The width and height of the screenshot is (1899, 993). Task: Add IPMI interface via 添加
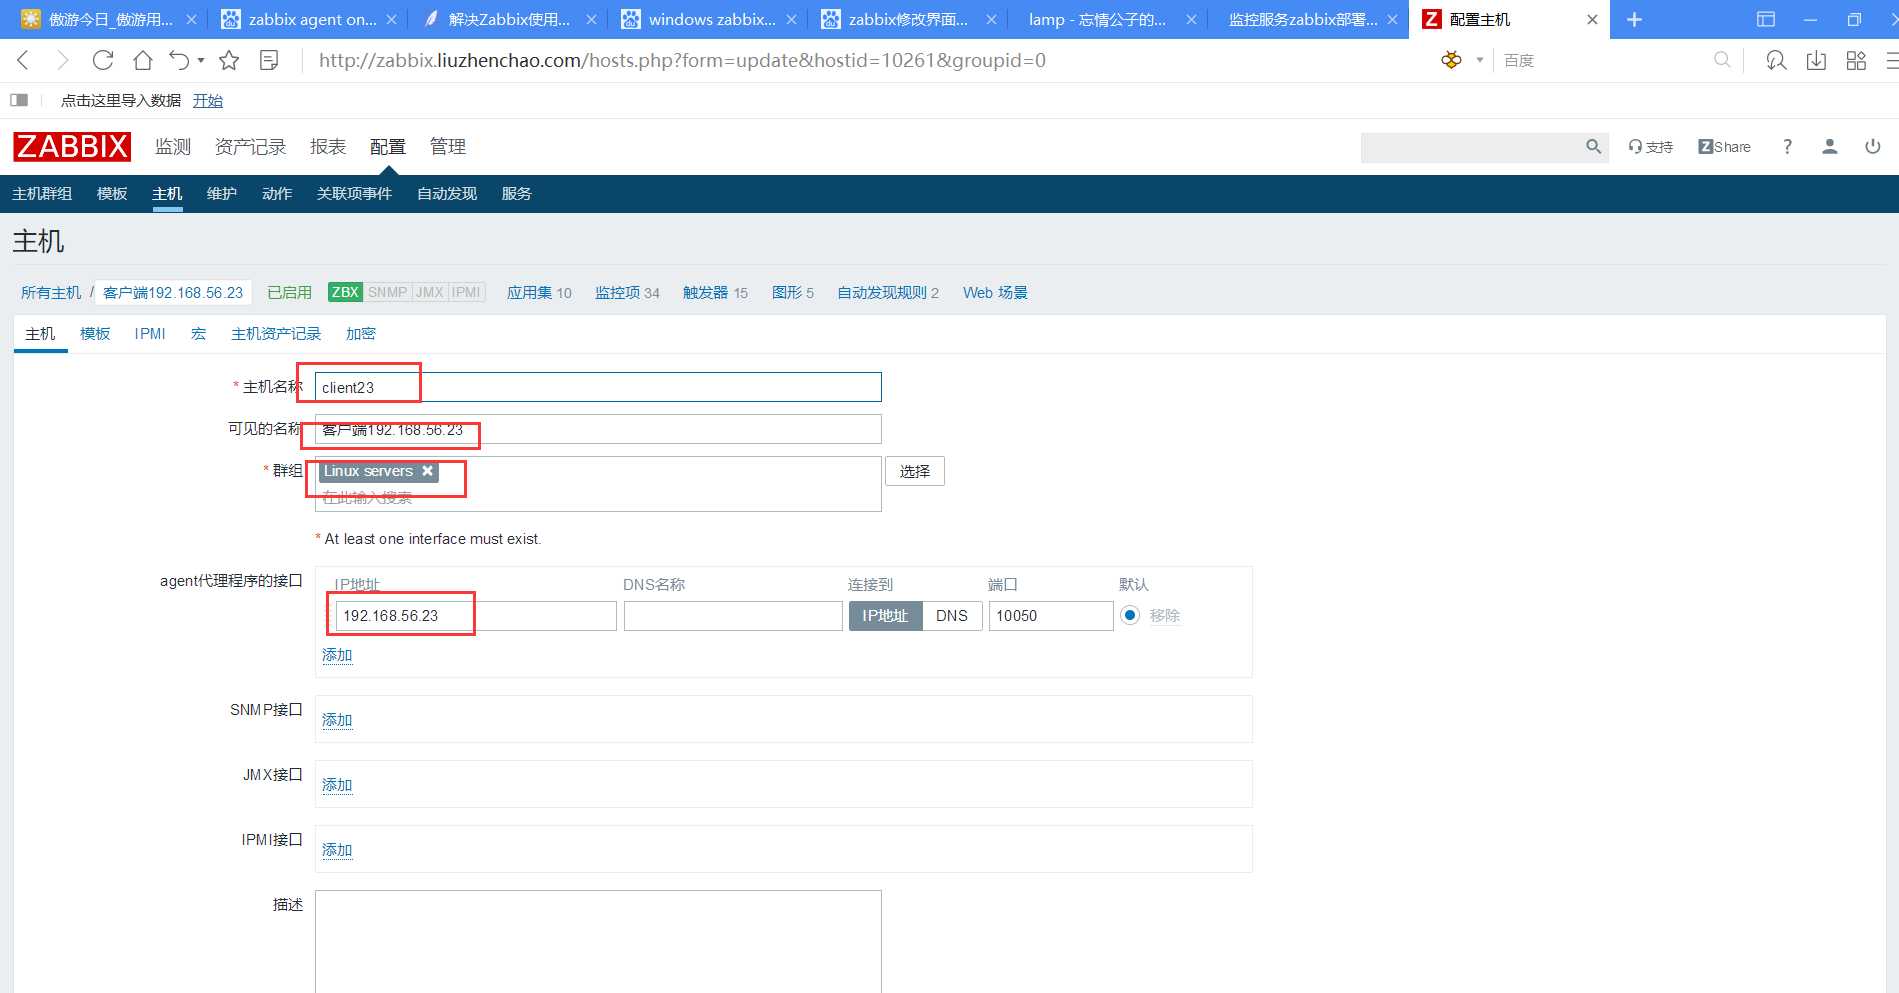[337, 850]
